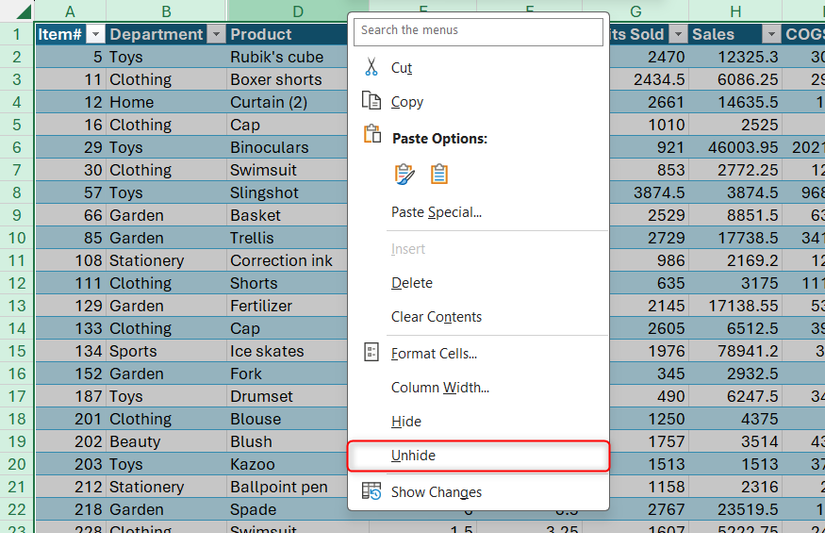
Task: Choose Hide from context menu
Action: [x=478, y=421]
